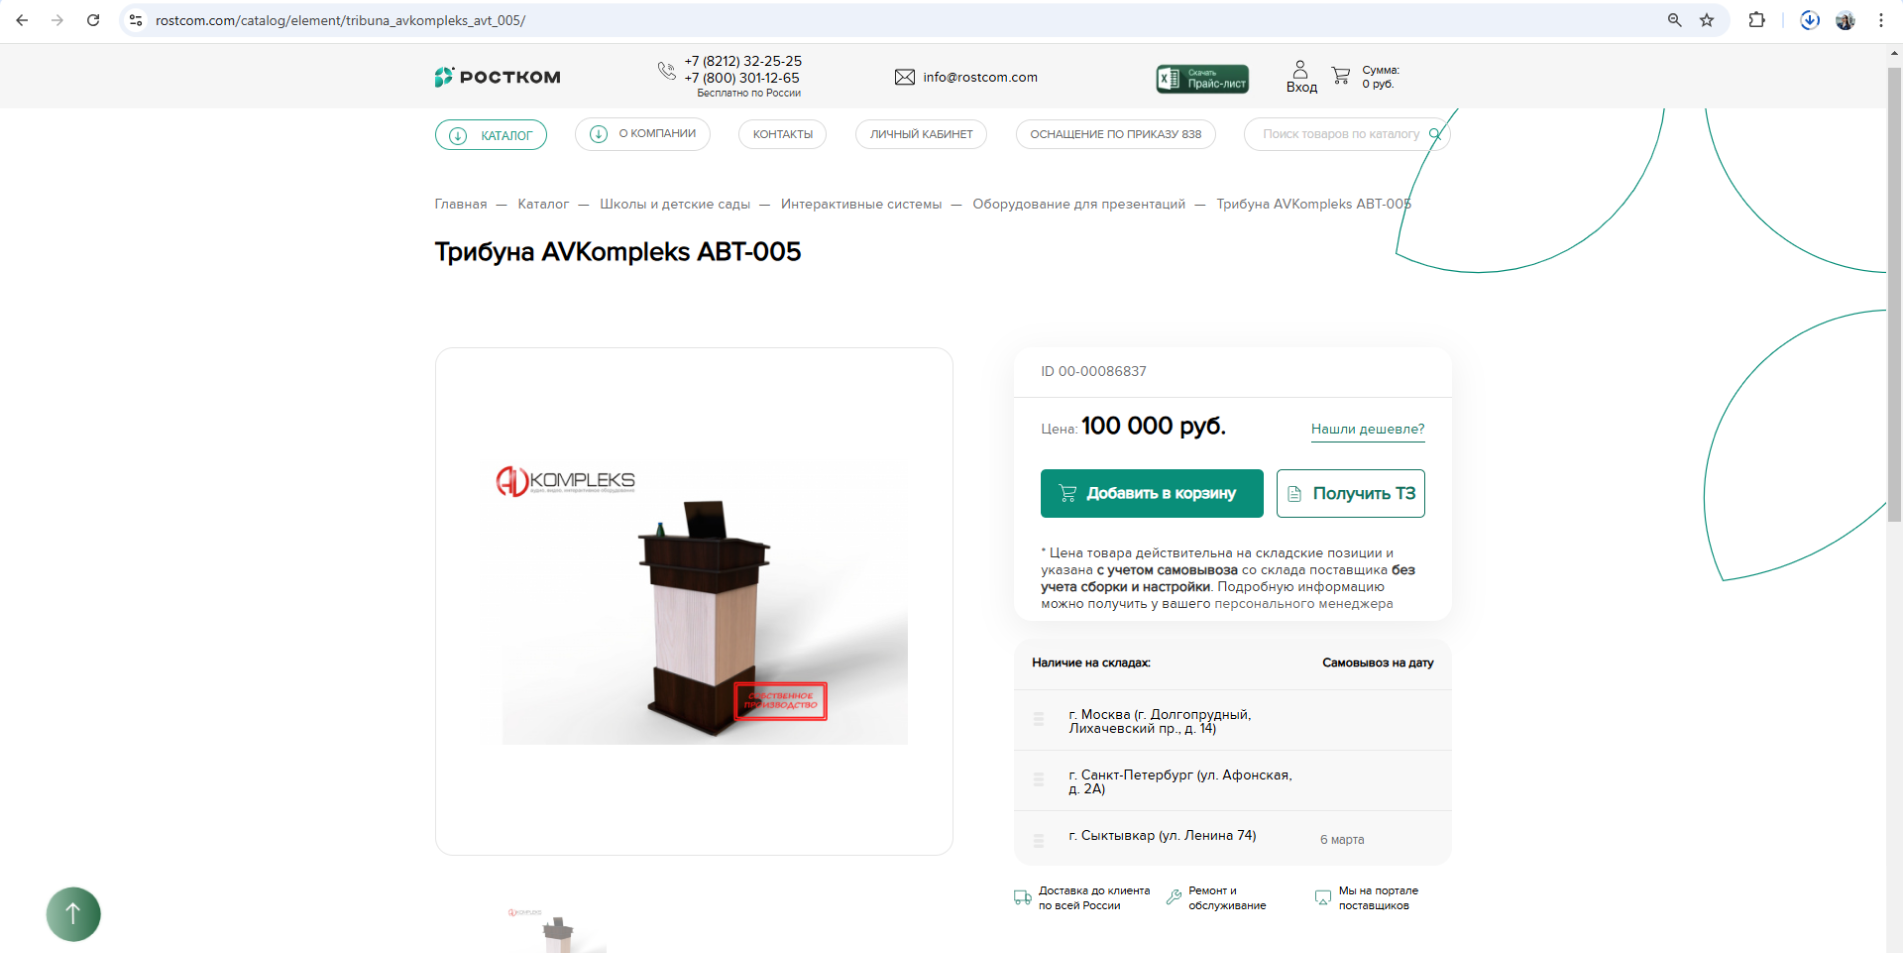Viewport: 1903px width, 953px height.
Task: Click Самовывоз на дату header
Action: [x=1378, y=663]
